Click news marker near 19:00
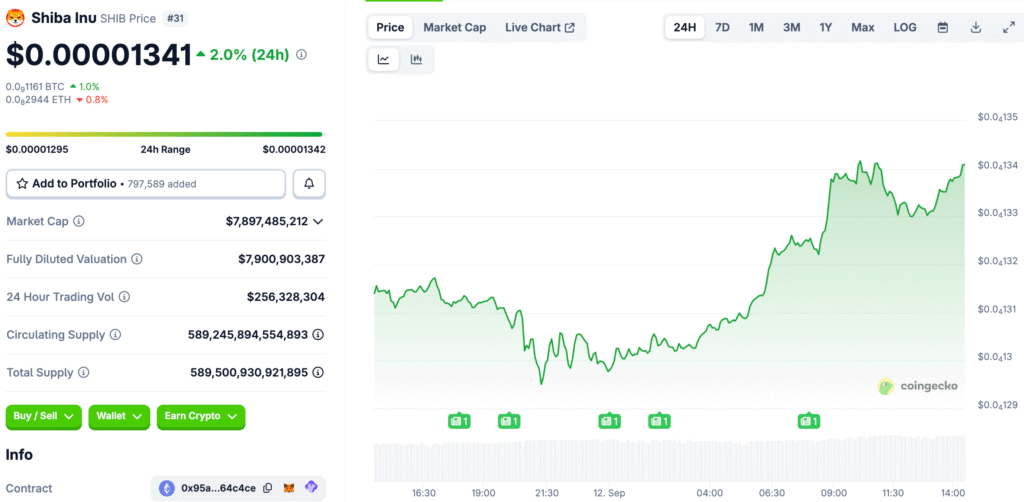The height and width of the screenshot is (502, 1024). pyautogui.click(x=509, y=421)
